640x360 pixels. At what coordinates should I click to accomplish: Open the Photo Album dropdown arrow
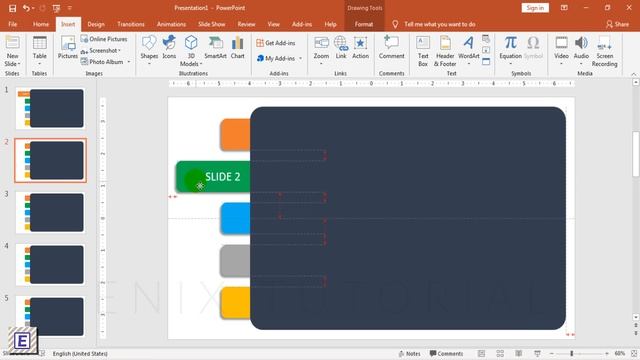click(x=129, y=62)
